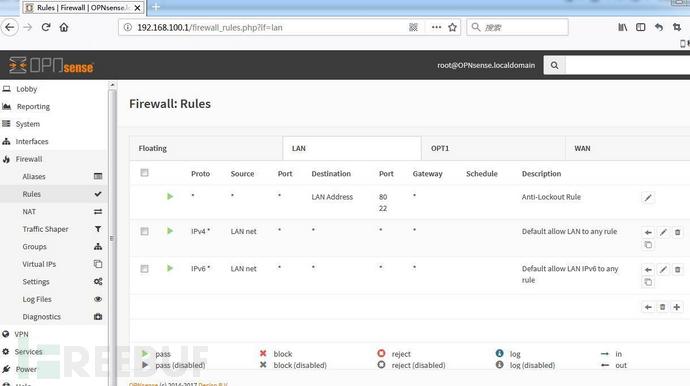This screenshot has width=690, height=386.
Task: Delete selected rules using bottom trash icon
Action: point(662,307)
